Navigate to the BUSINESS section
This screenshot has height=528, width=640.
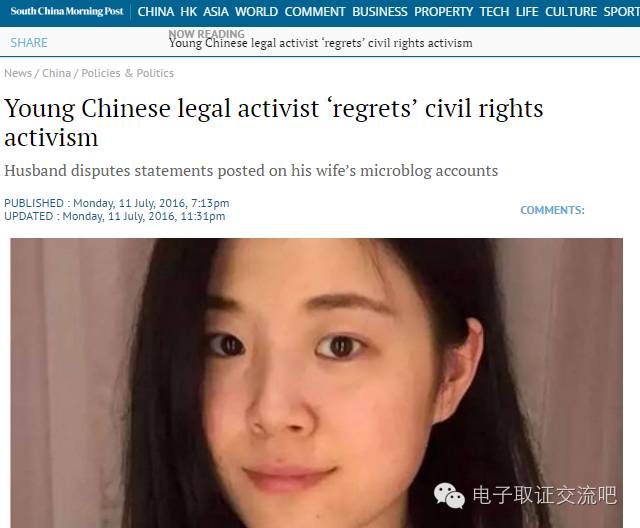coord(380,12)
